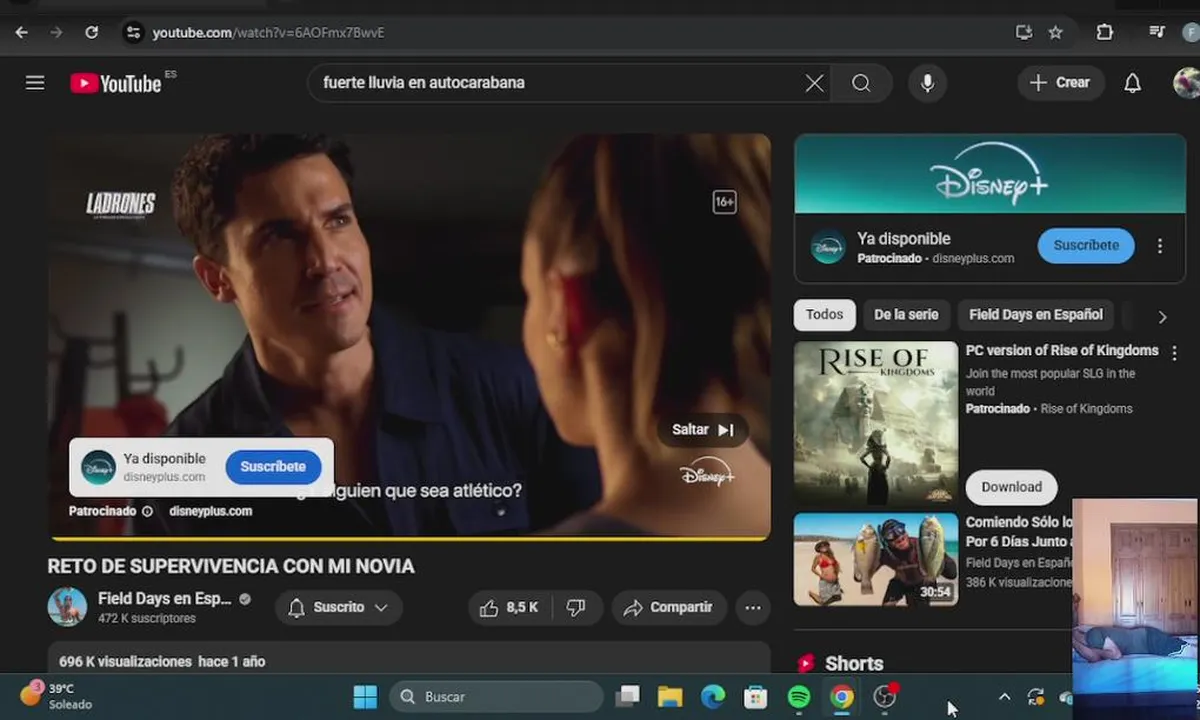Run search with the magnifying glass button
The width and height of the screenshot is (1200, 720).
coord(861,83)
